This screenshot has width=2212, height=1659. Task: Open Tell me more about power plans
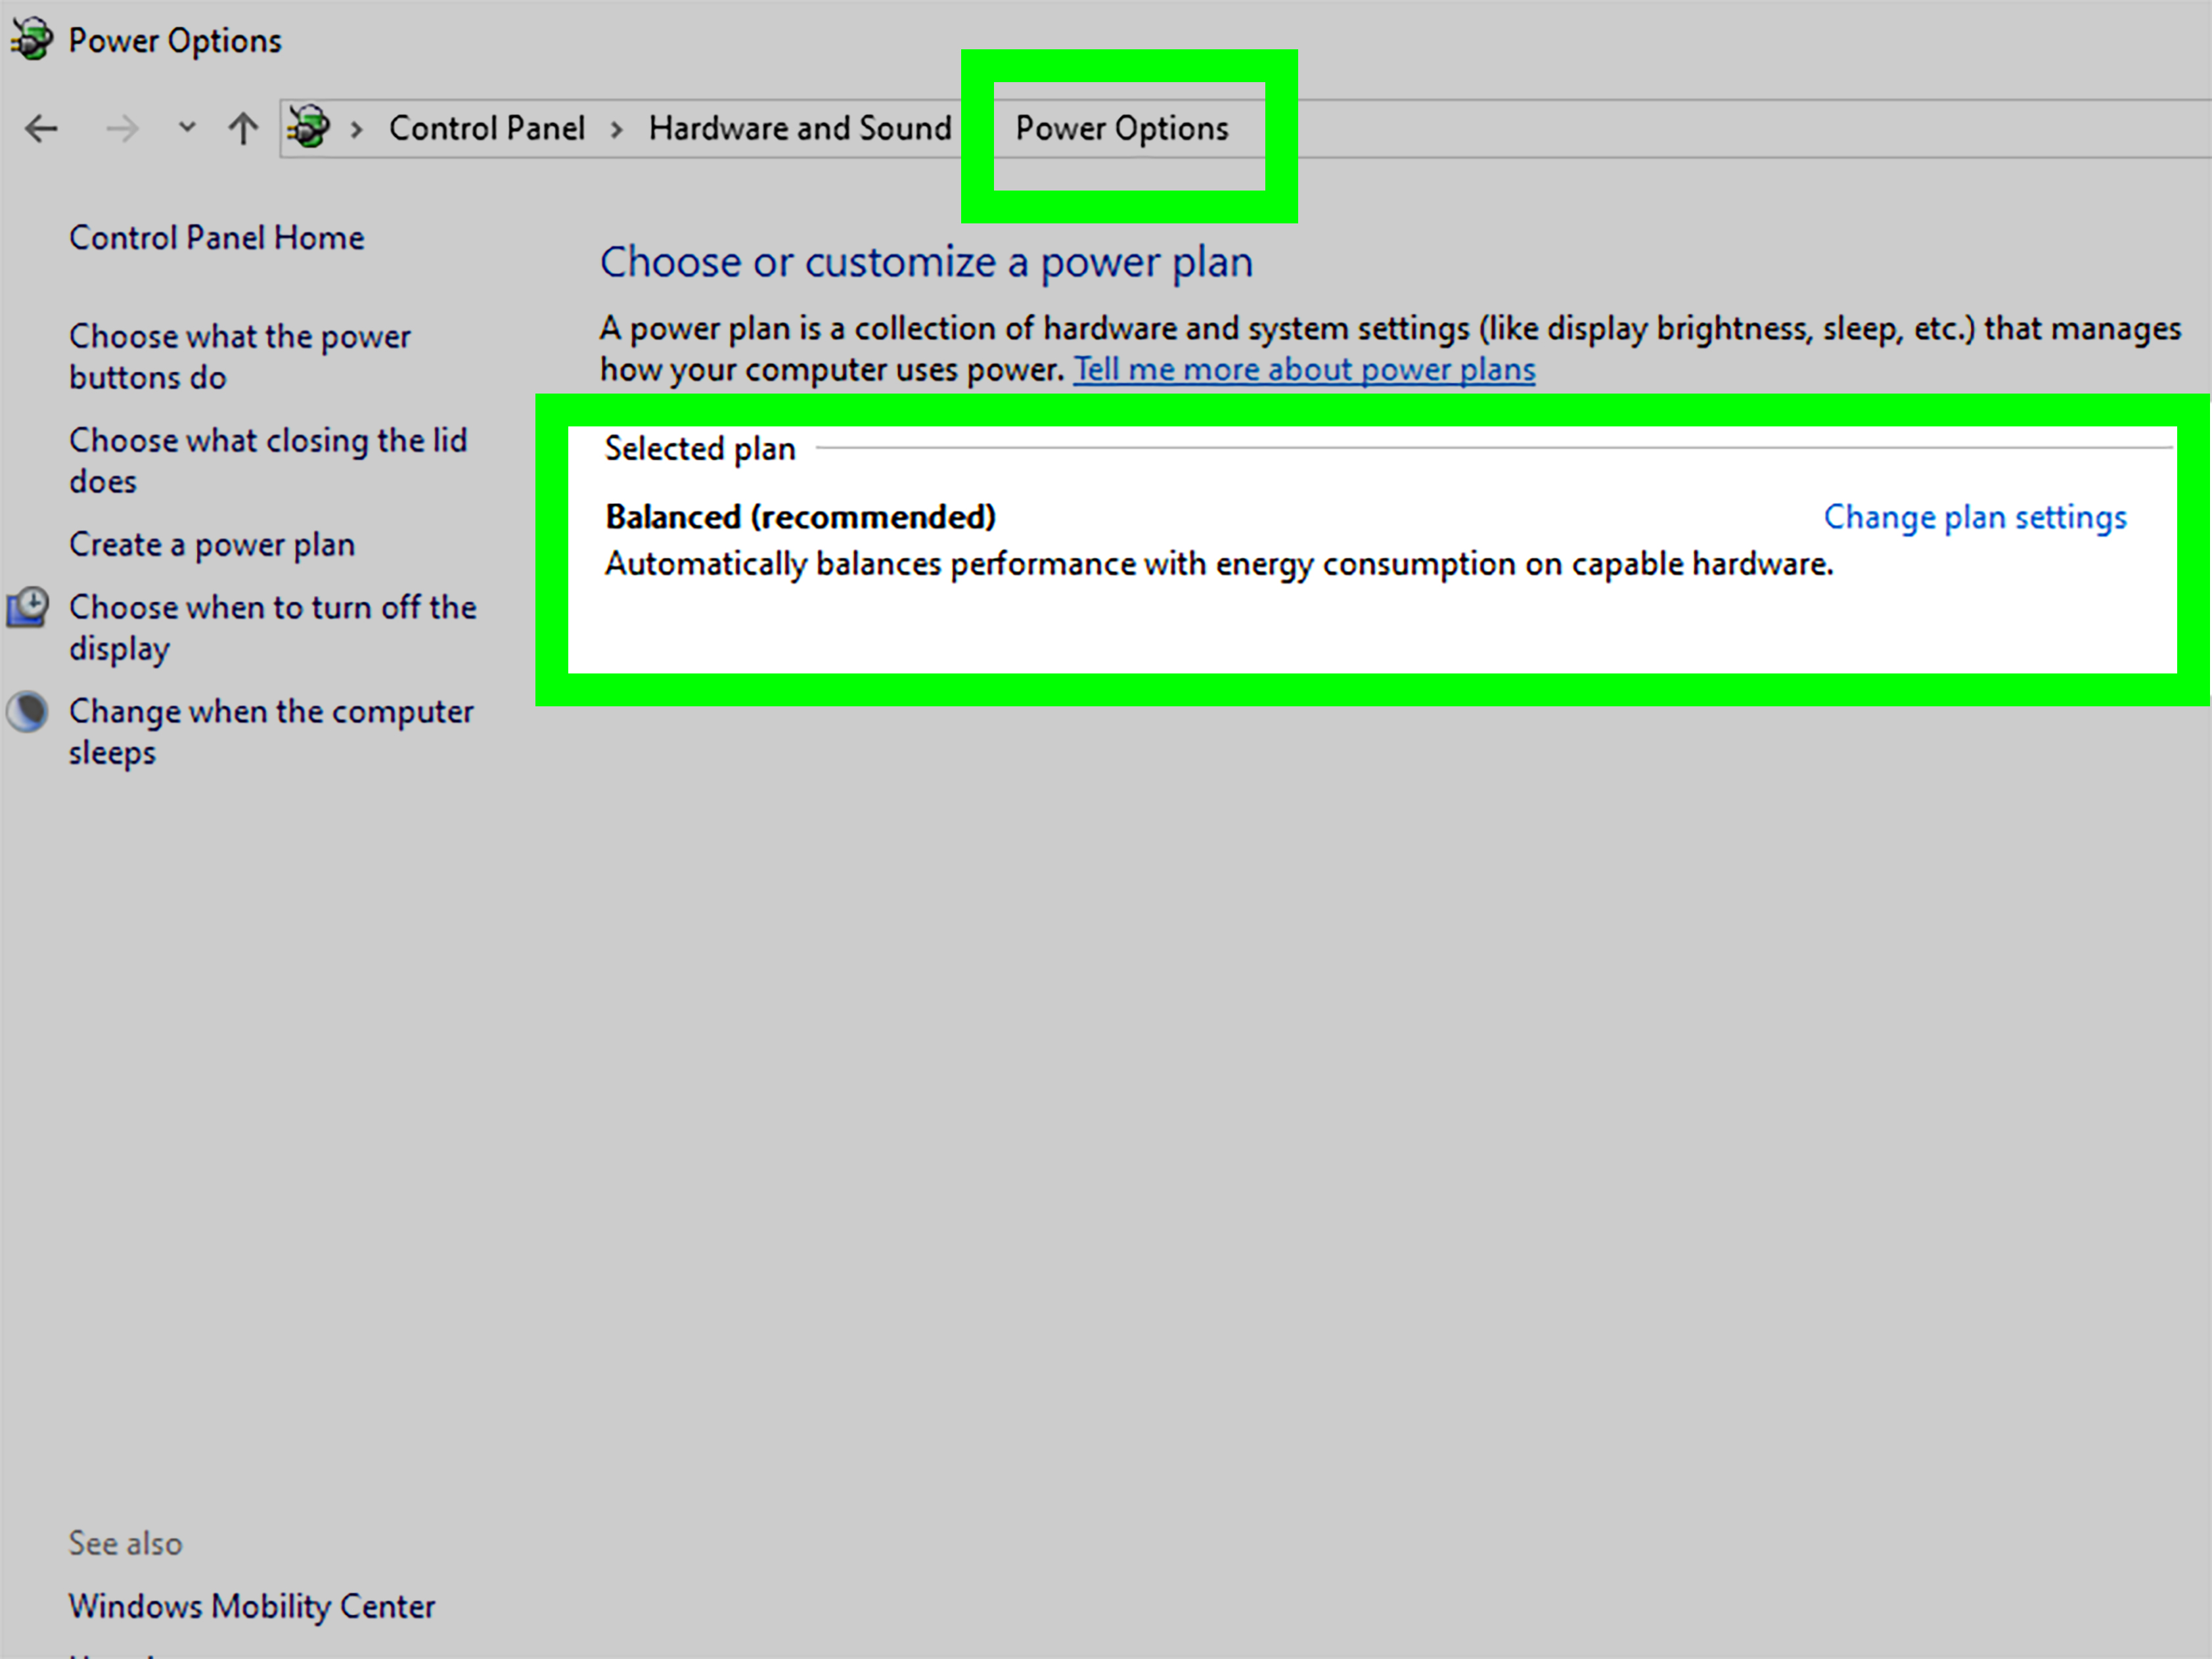coord(1305,370)
